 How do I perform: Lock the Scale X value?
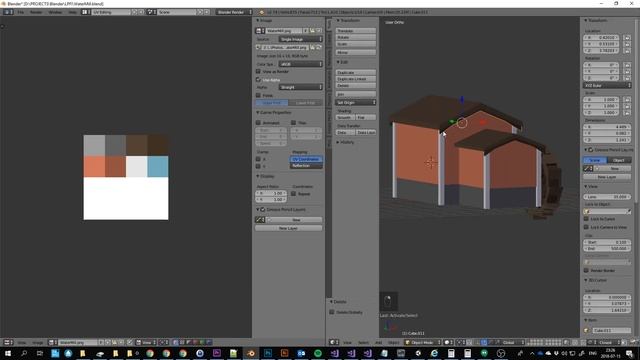pyautogui.click(x=627, y=100)
